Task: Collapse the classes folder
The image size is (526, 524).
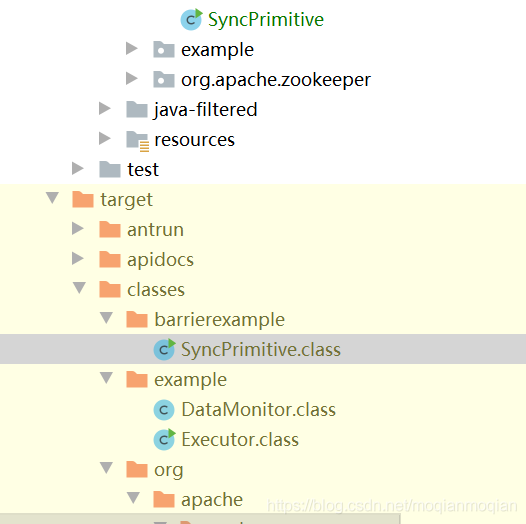Action: pos(79,288)
